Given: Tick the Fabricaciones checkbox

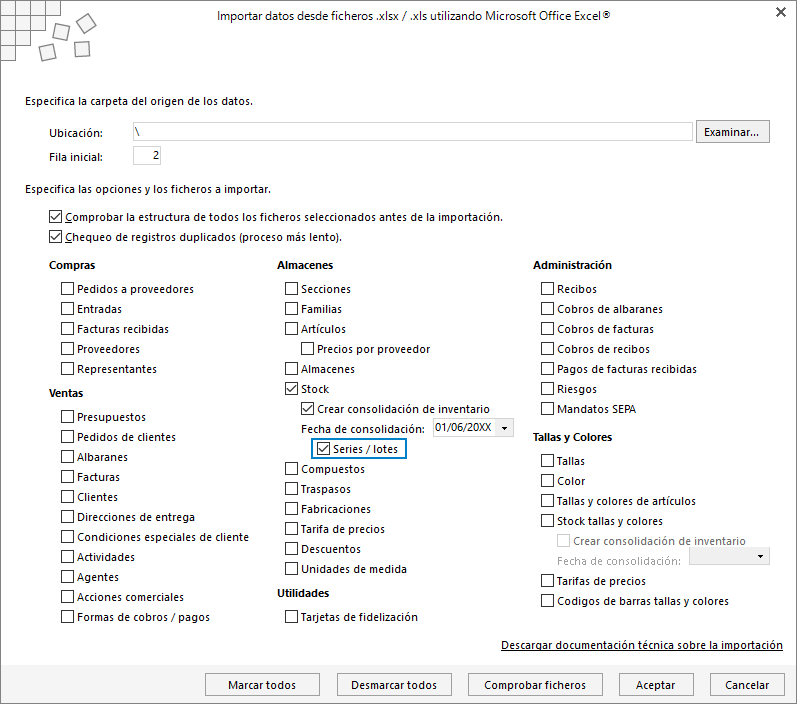Looking at the screenshot, I should (292, 509).
